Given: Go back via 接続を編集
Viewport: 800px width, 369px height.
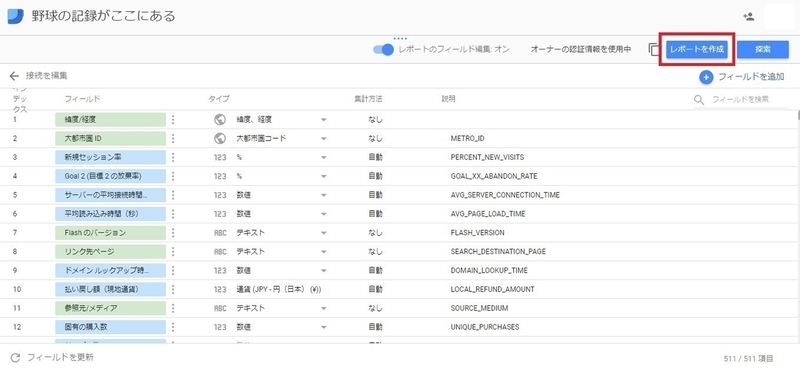Looking at the screenshot, I should (x=46, y=76).
